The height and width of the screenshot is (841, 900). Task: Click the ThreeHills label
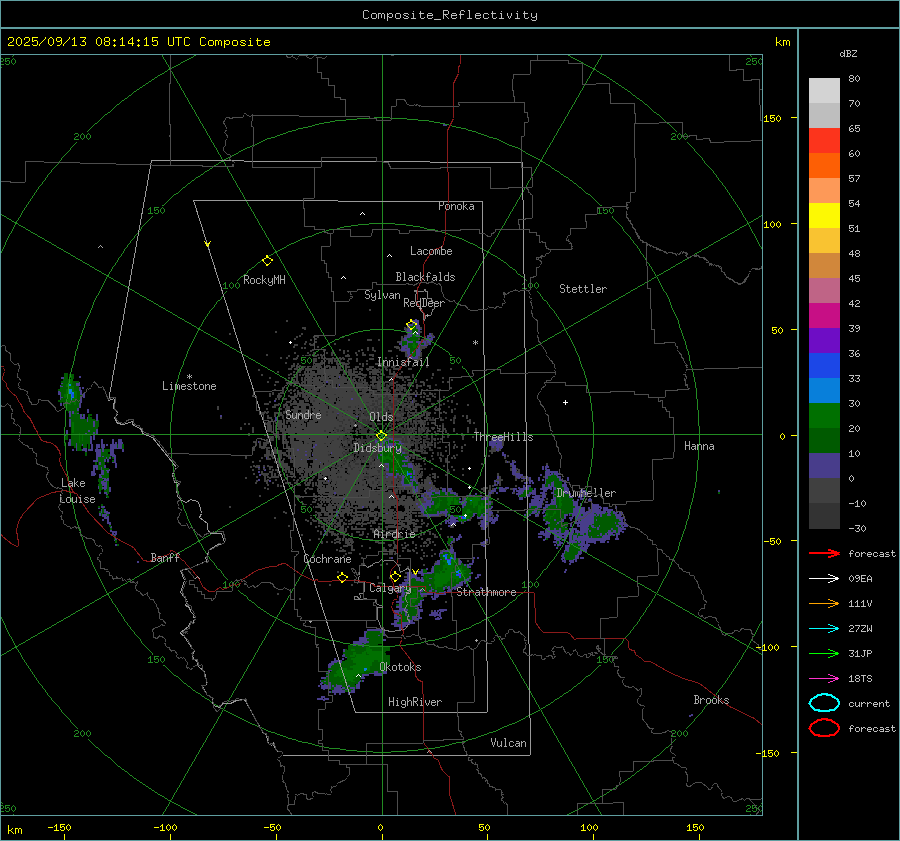(x=503, y=437)
